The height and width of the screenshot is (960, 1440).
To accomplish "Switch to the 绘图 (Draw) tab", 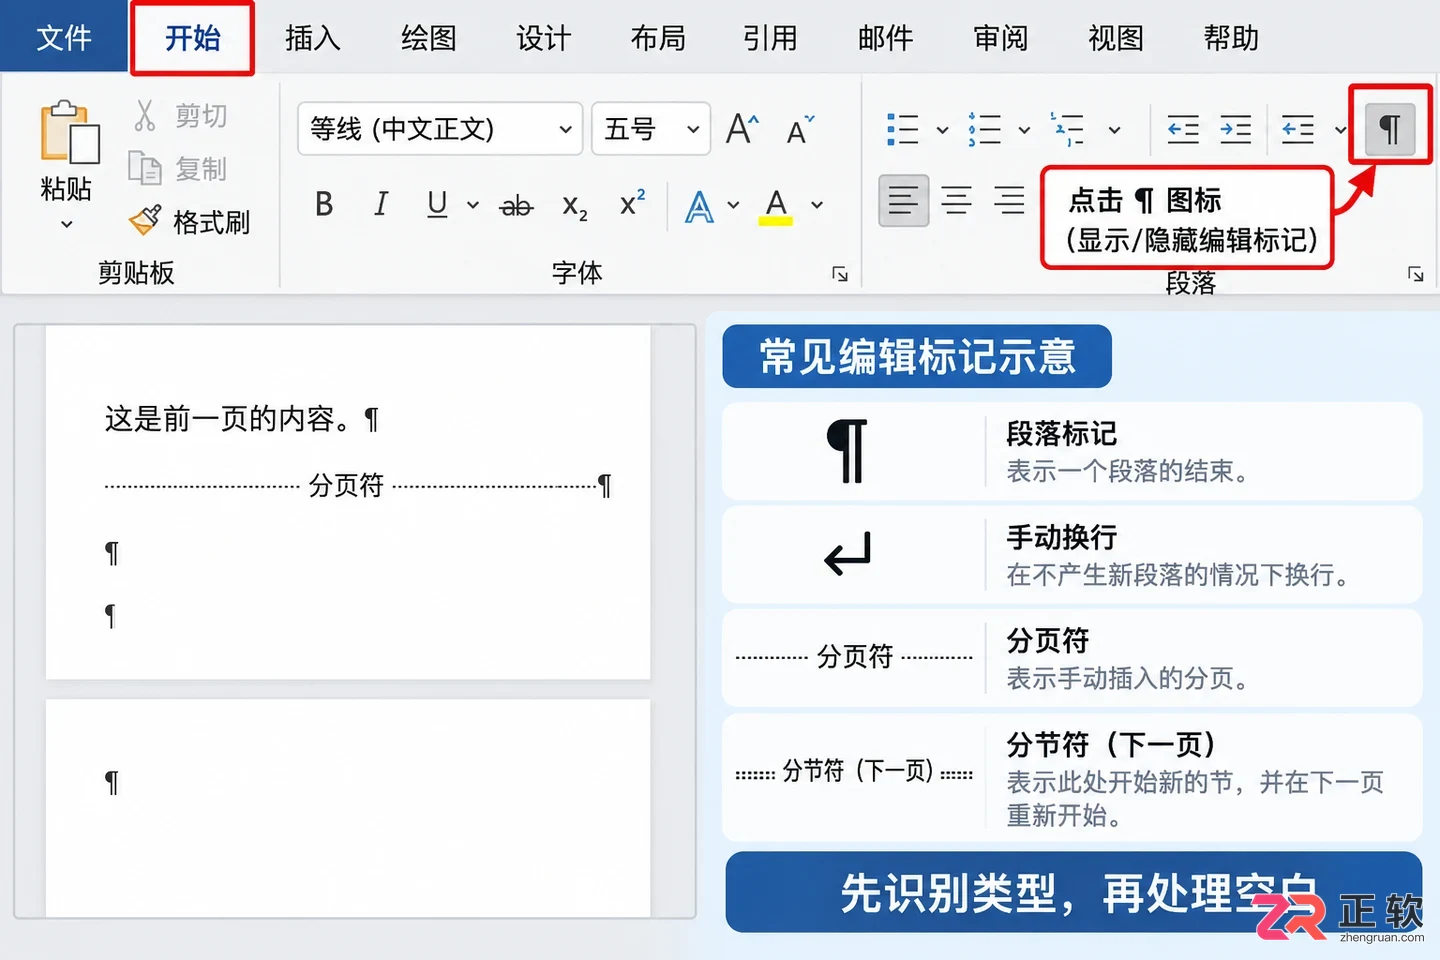I will pyautogui.click(x=429, y=38).
